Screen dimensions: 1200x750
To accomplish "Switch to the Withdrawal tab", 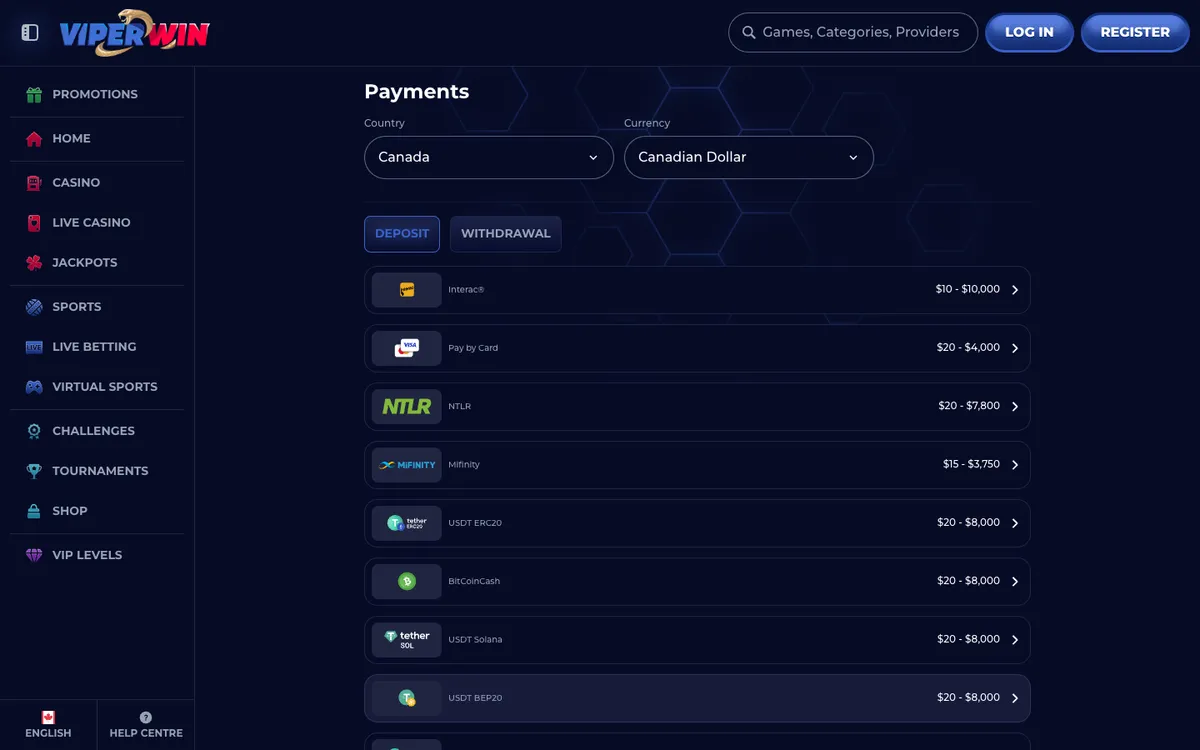I will pyautogui.click(x=506, y=234).
